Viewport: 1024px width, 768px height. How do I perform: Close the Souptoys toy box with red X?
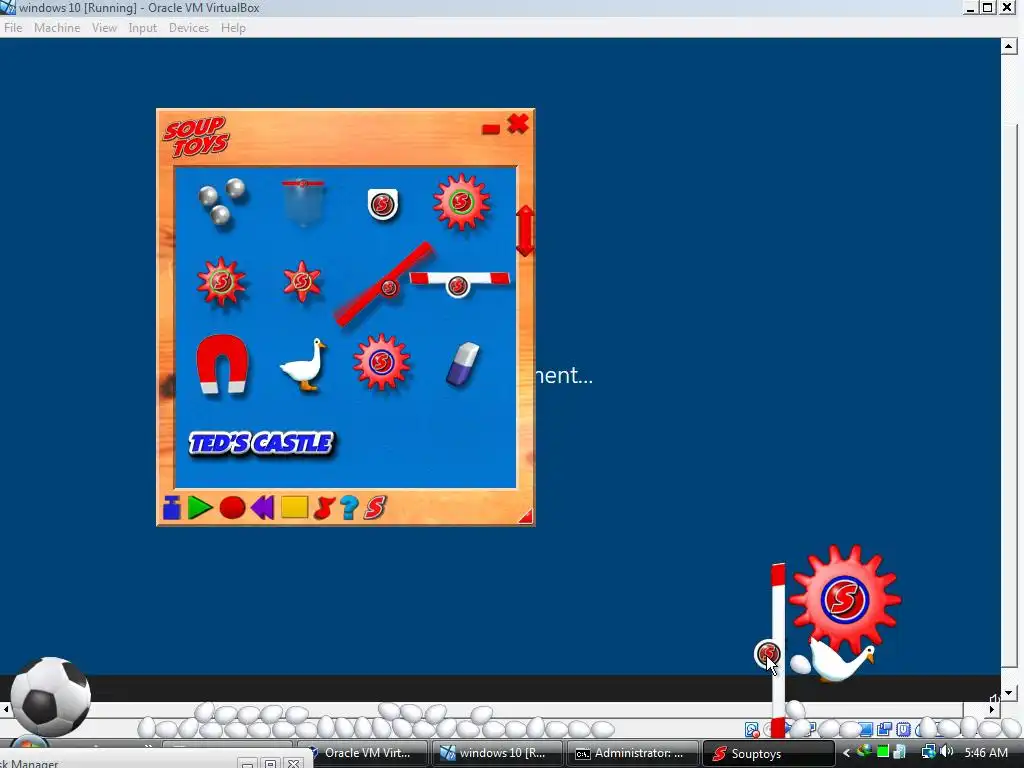518,123
